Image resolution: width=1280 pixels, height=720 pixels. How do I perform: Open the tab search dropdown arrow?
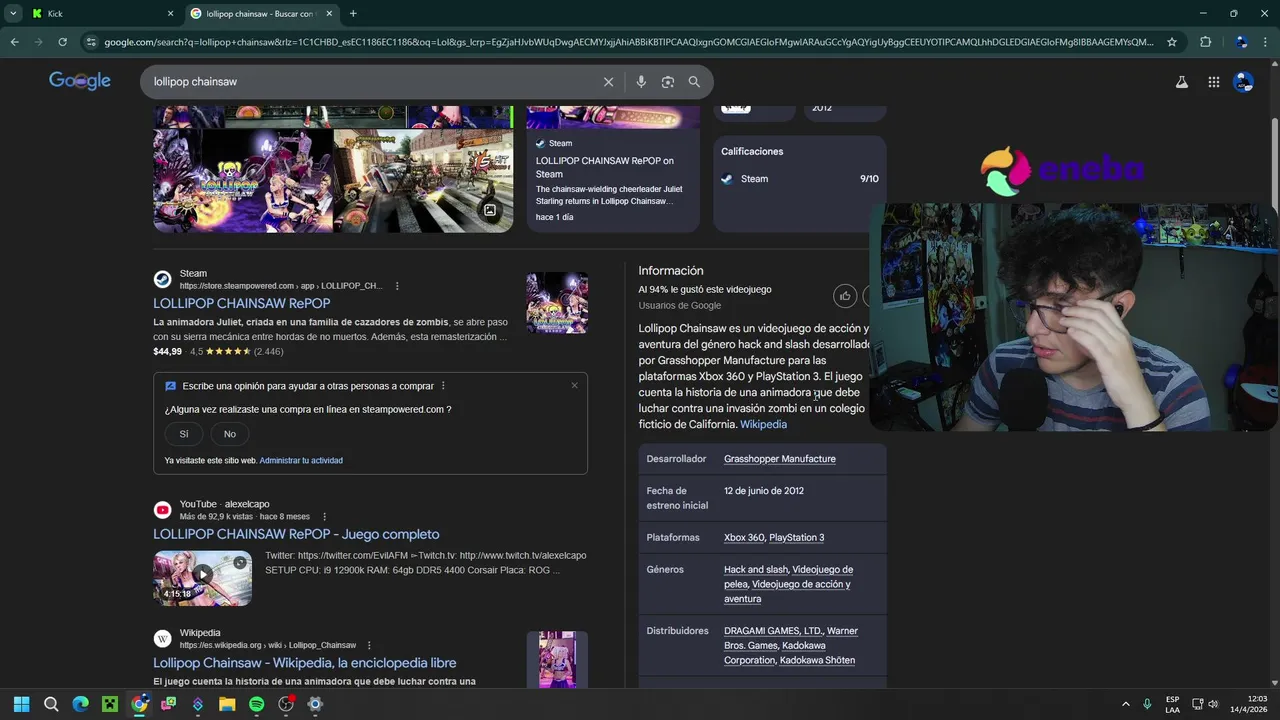13,13
